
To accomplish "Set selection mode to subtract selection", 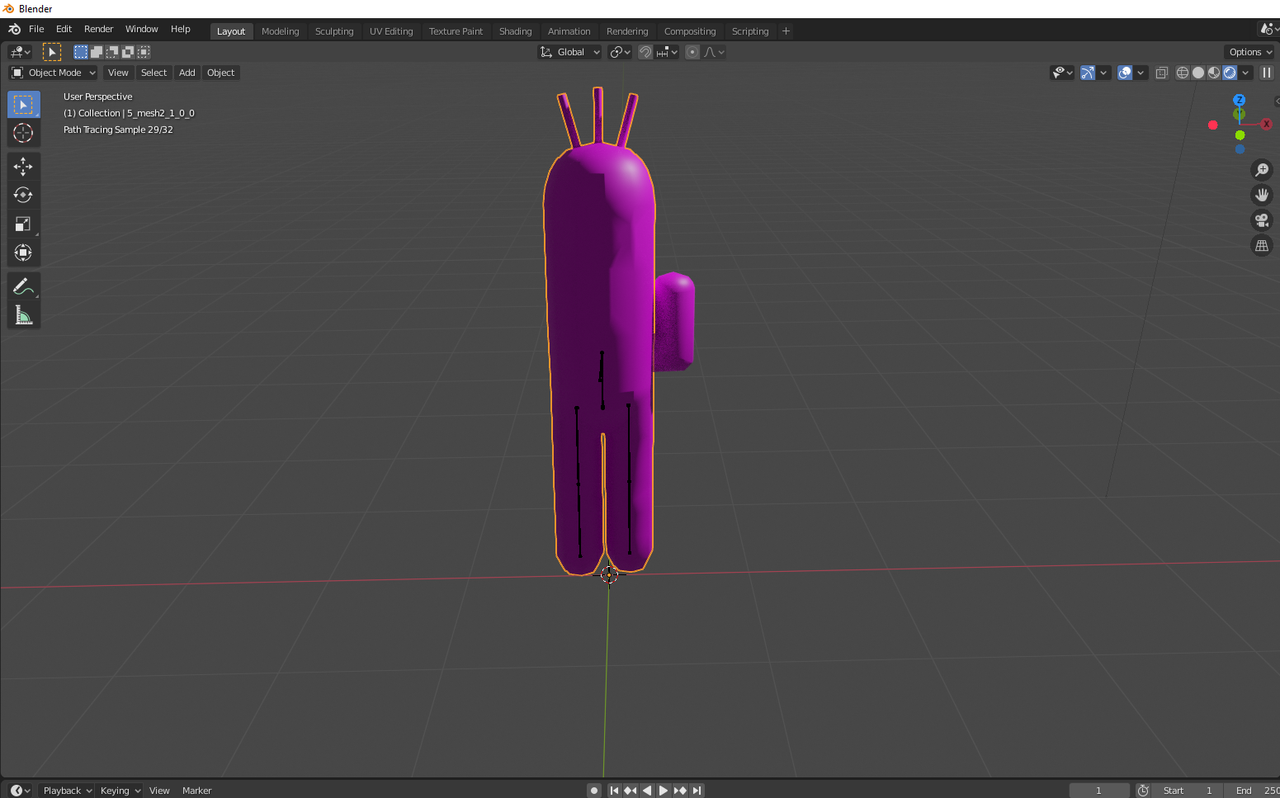I will [x=113, y=52].
